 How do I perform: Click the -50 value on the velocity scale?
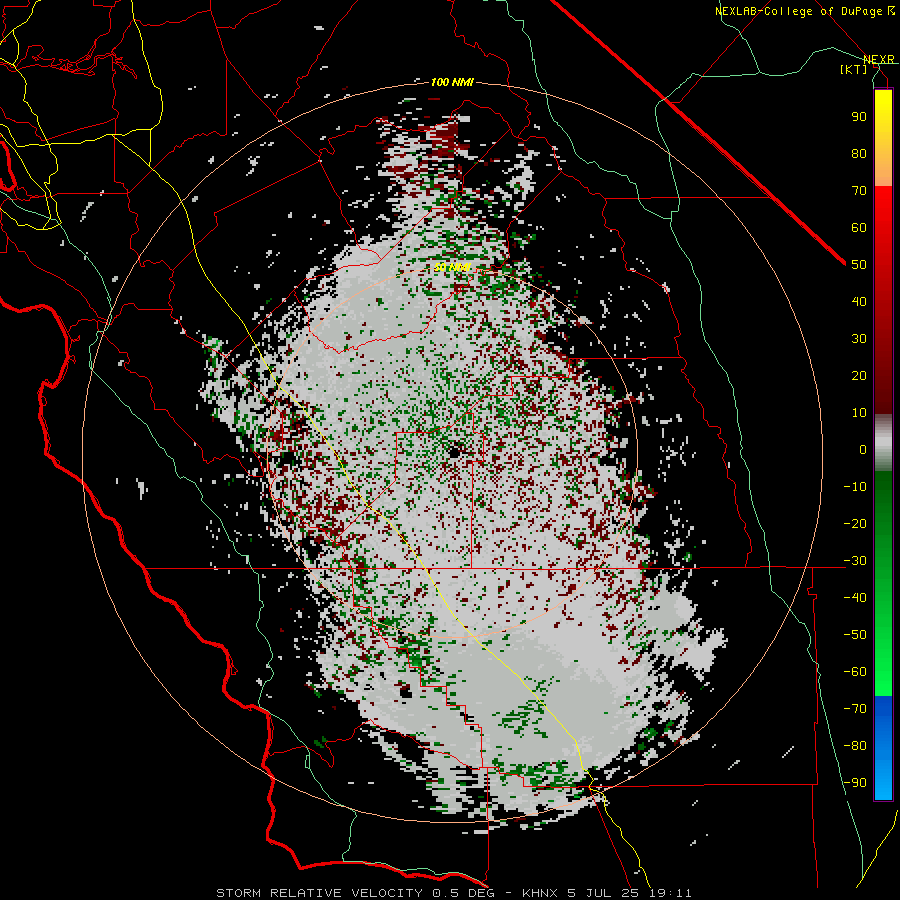click(x=855, y=634)
